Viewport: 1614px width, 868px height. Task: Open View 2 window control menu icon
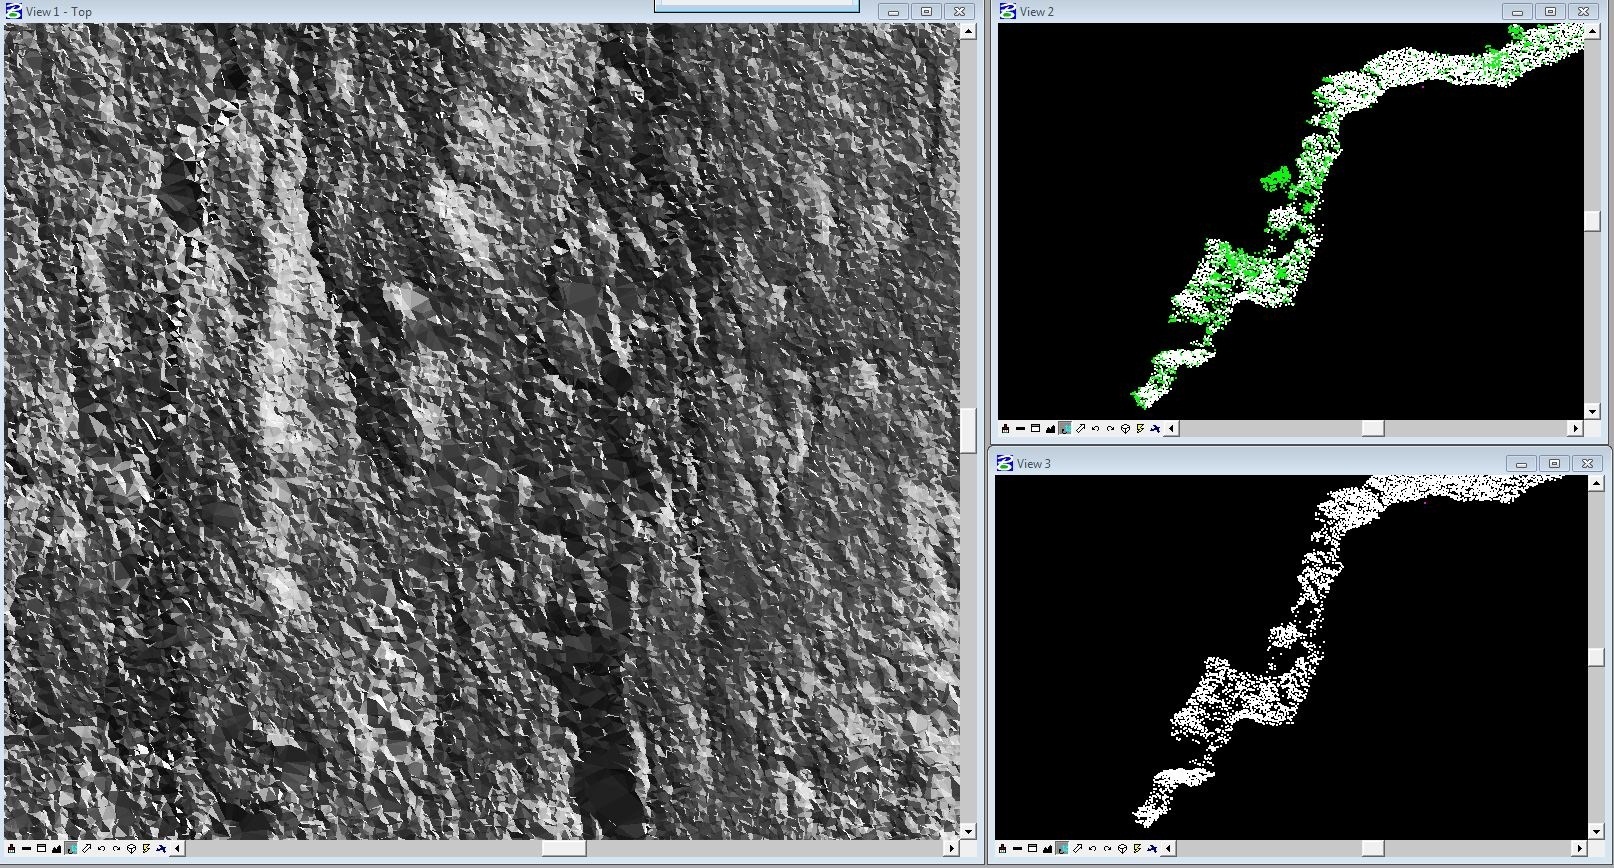pos(1007,11)
